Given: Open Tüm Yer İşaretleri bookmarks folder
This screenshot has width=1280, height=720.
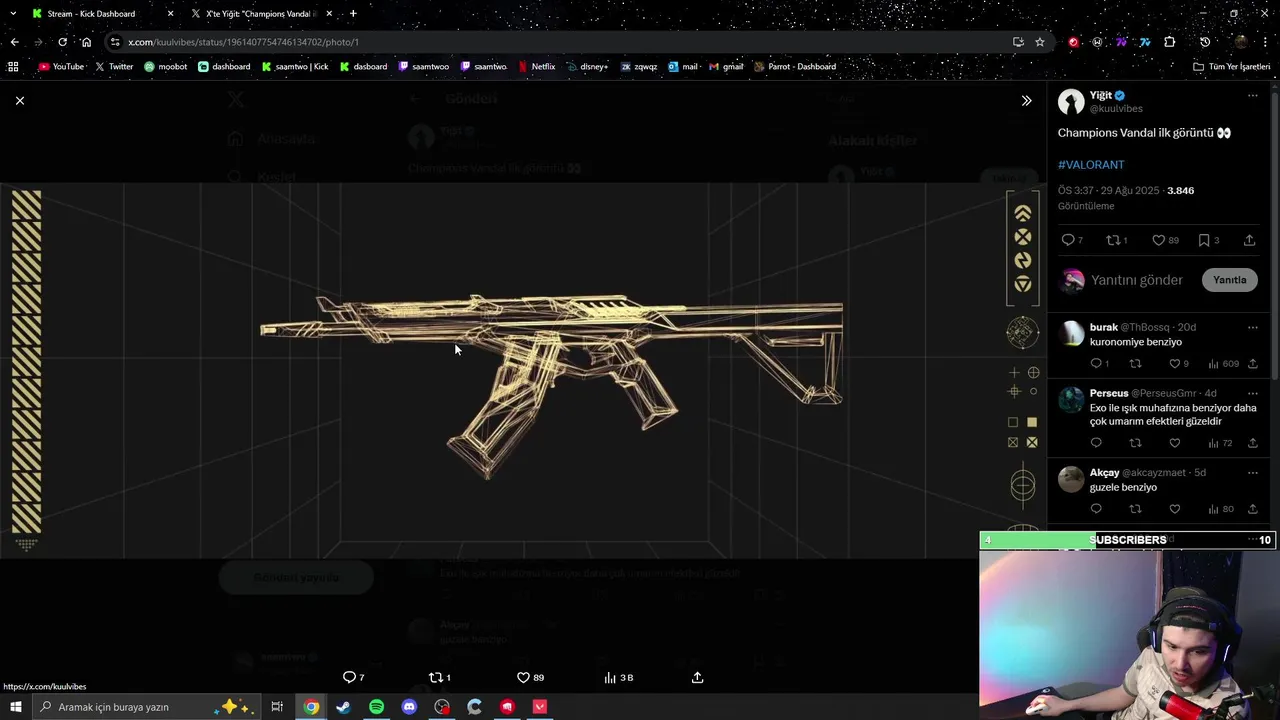Looking at the screenshot, I should pyautogui.click(x=1231, y=67).
